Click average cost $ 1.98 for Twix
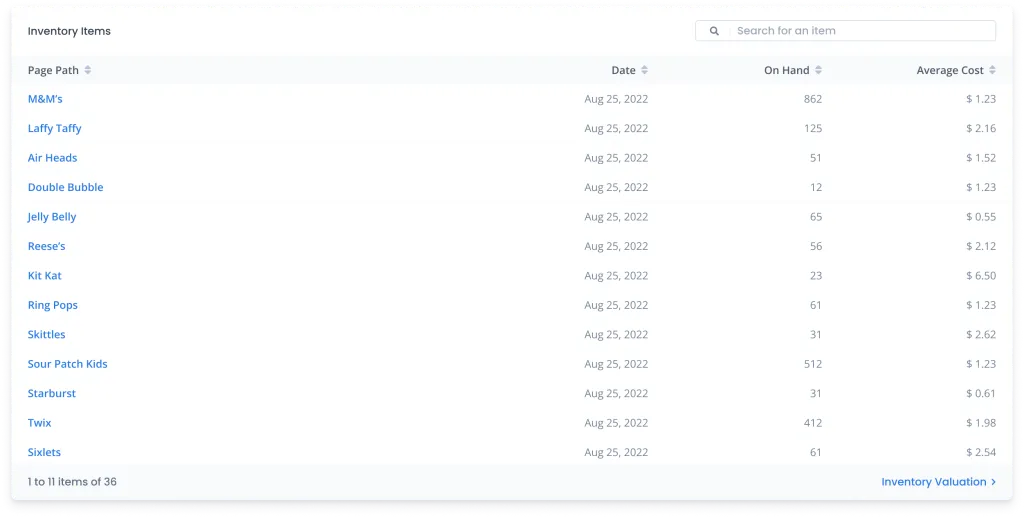Viewport: 1024px width, 517px height. pyautogui.click(x=981, y=422)
